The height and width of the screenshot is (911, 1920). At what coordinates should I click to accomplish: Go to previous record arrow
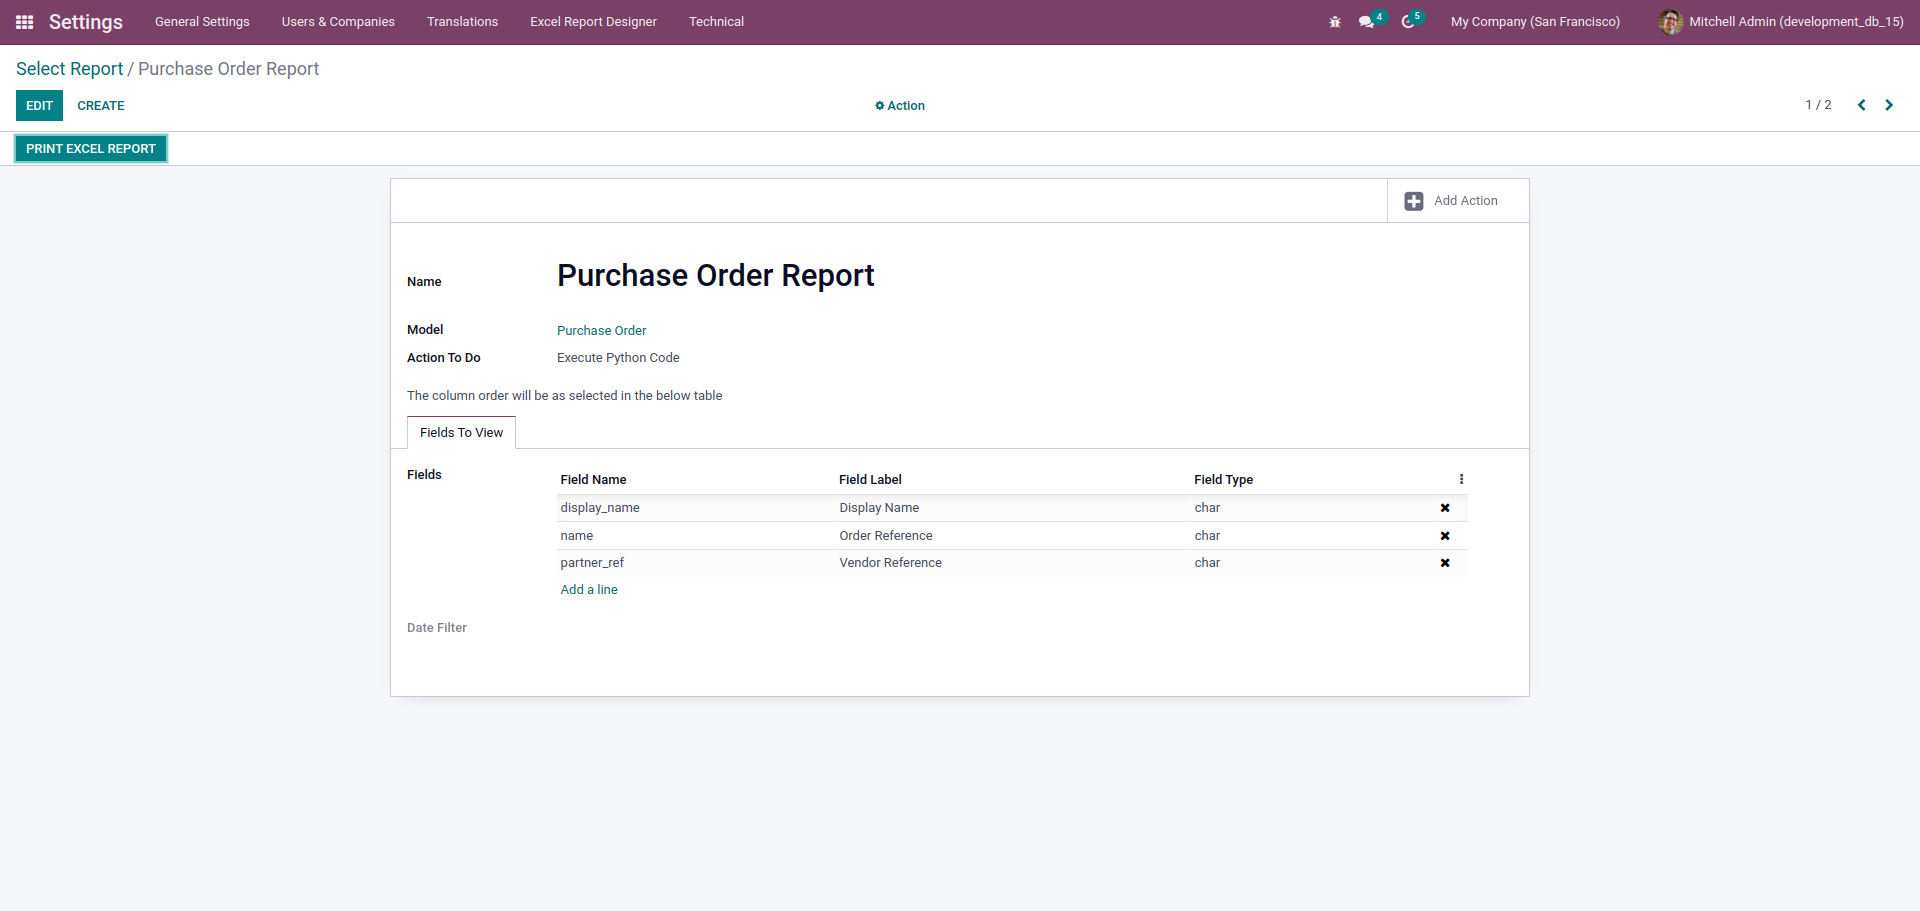pos(1861,105)
